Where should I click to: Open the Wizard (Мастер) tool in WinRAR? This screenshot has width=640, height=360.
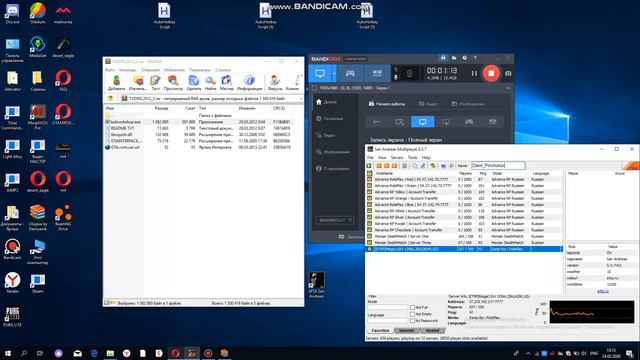227,82
